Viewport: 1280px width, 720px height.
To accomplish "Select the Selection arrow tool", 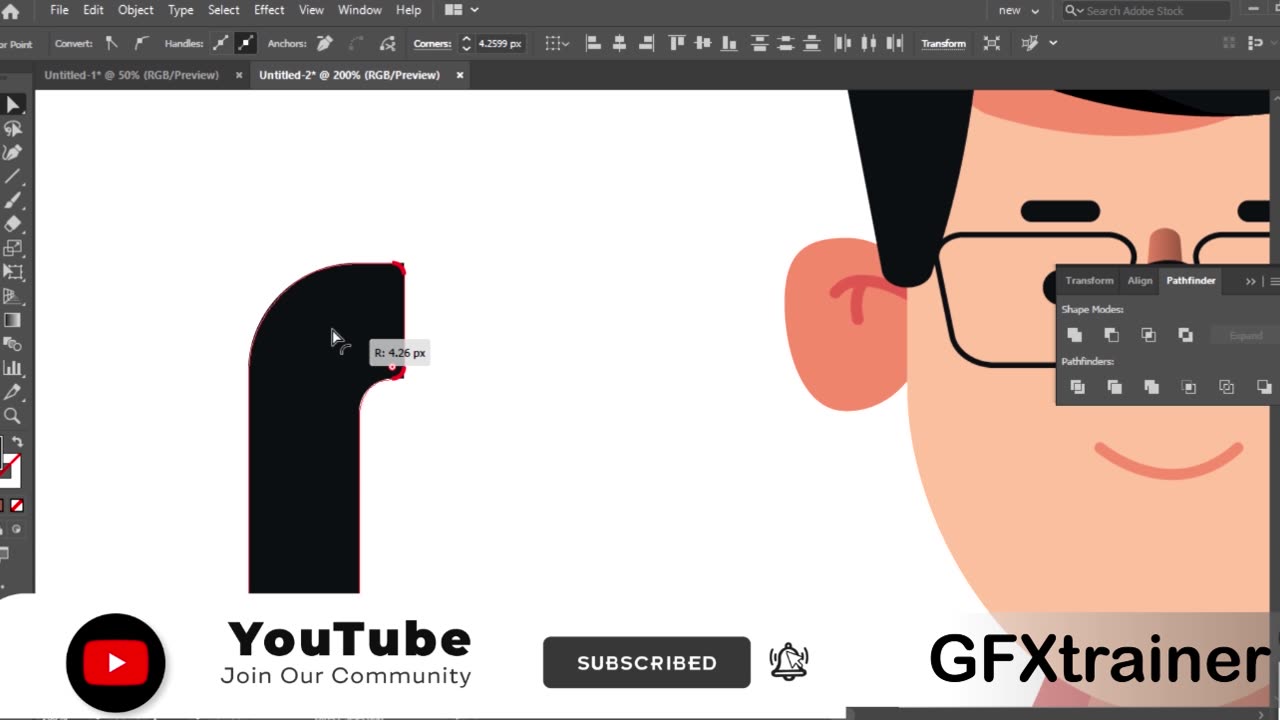I will (x=13, y=105).
